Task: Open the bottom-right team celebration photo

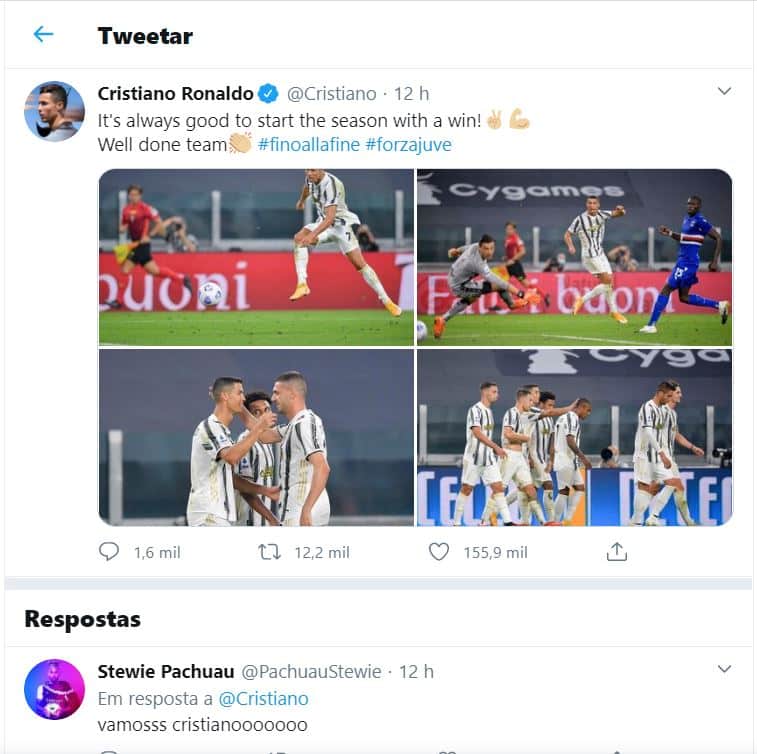Action: pyautogui.click(x=574, y=437)
